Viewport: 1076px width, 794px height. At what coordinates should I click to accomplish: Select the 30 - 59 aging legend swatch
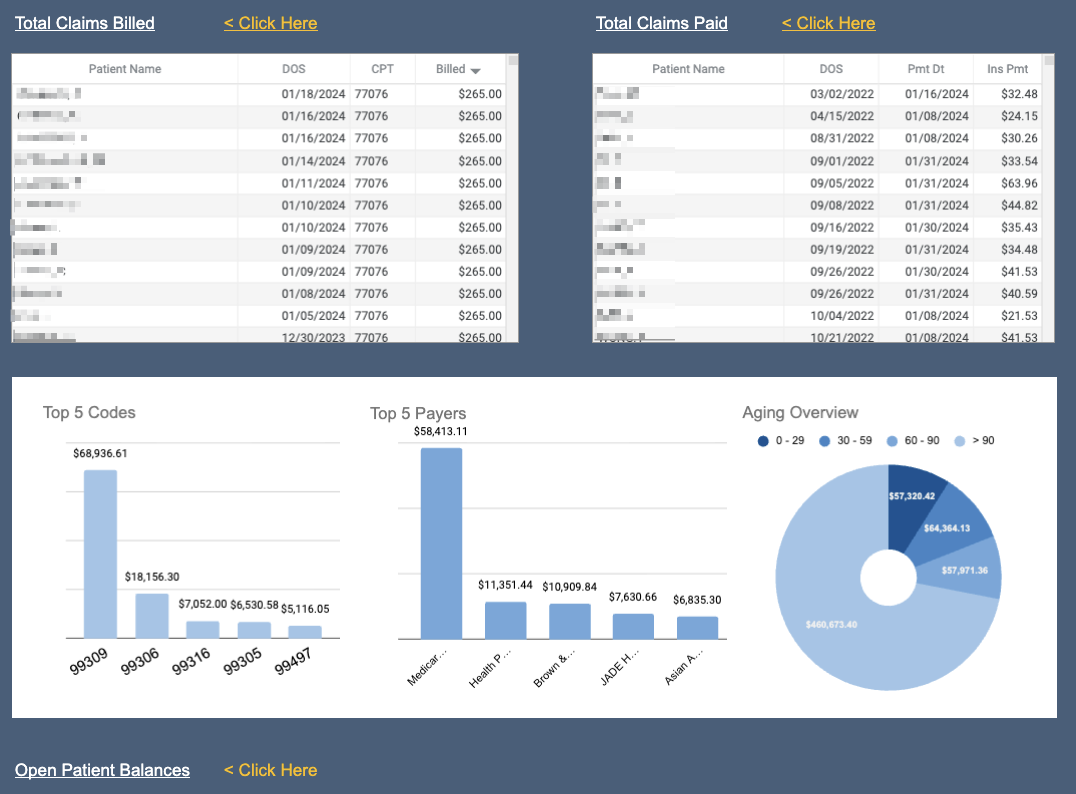click(x=825, y=441)
